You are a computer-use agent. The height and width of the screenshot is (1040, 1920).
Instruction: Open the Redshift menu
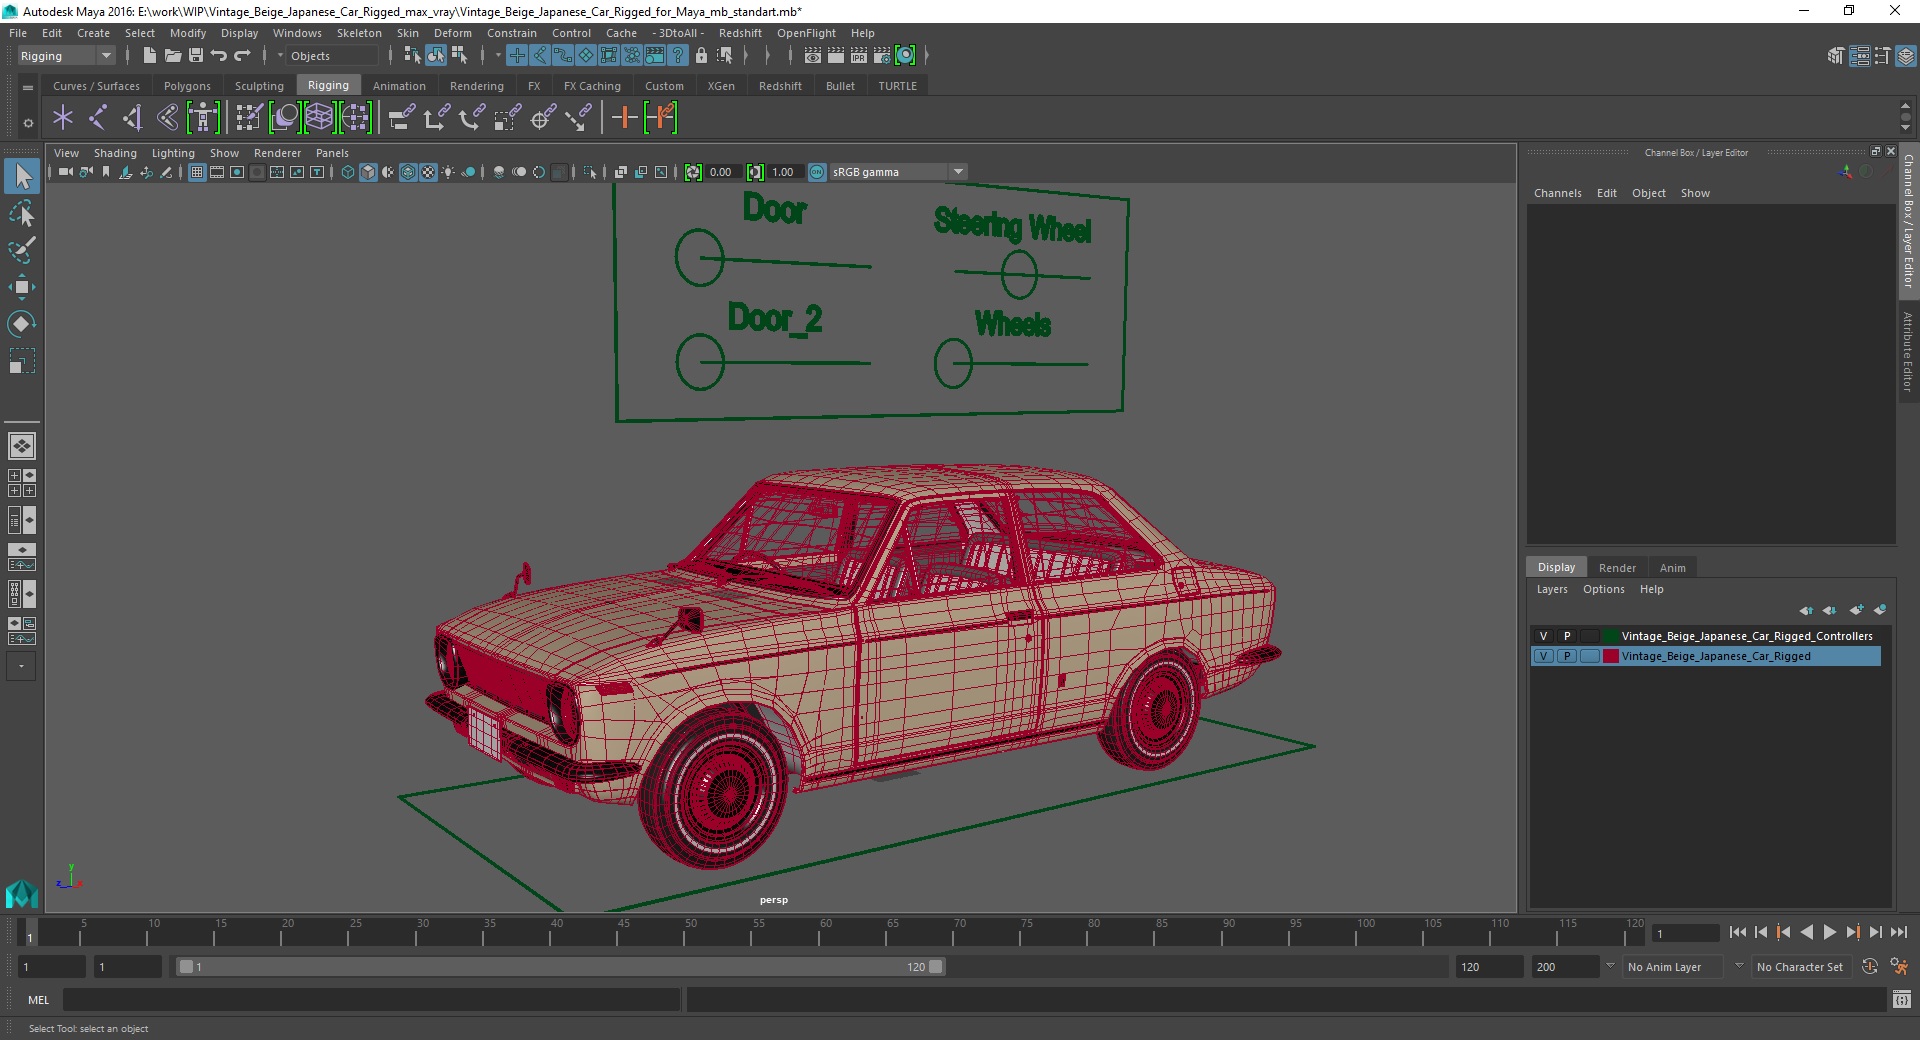[740, 33]
